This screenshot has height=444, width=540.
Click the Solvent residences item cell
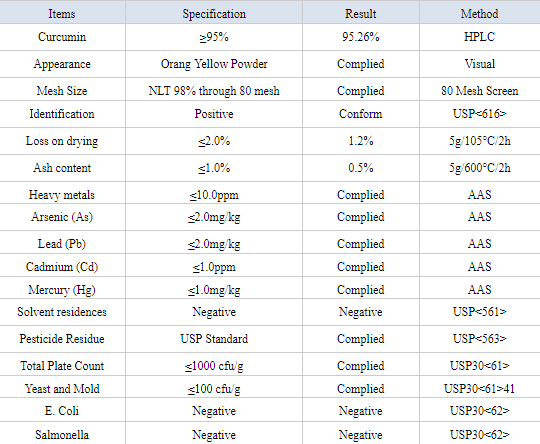click(x=62, y=312)
